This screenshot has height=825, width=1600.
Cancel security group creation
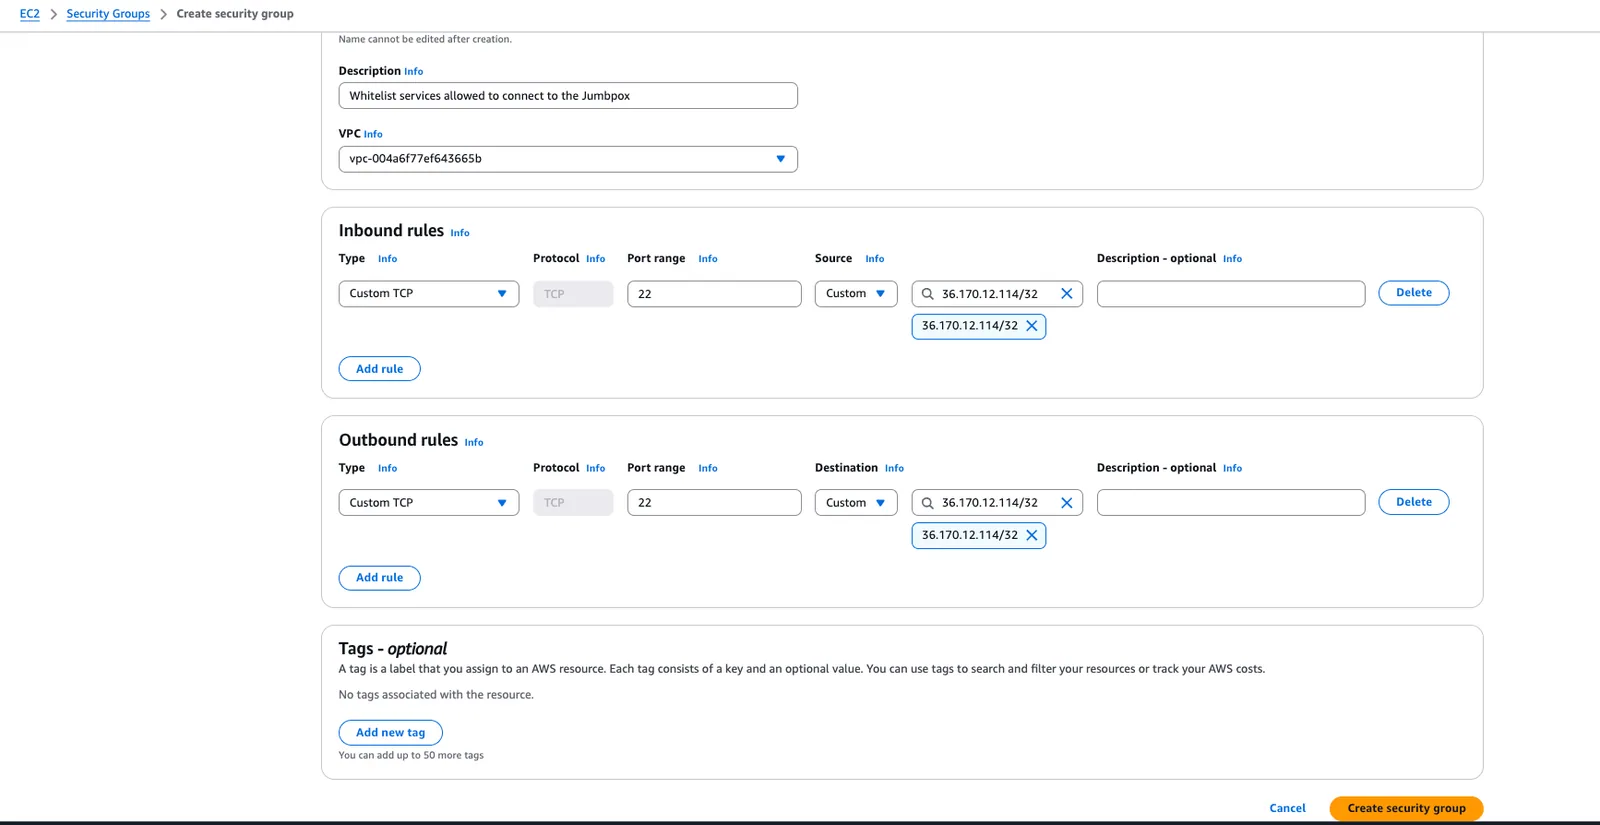point(1287,808)
